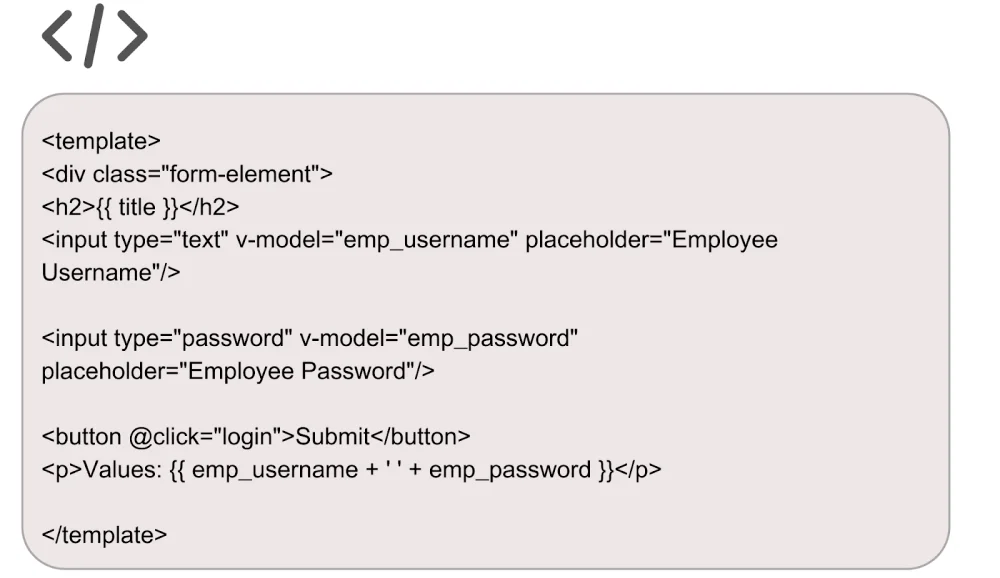Click the {{ title }} expression

[x=137, y=207]
